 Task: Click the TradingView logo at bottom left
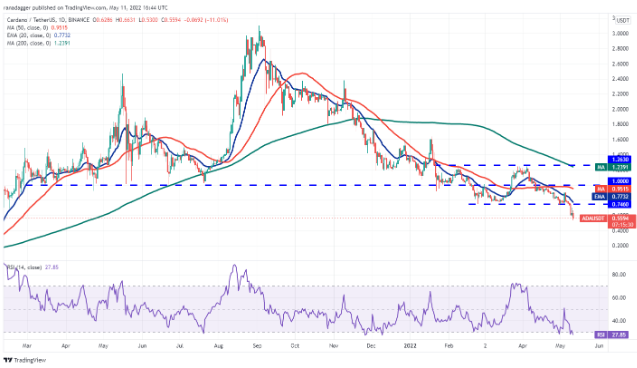pos(24,360)
